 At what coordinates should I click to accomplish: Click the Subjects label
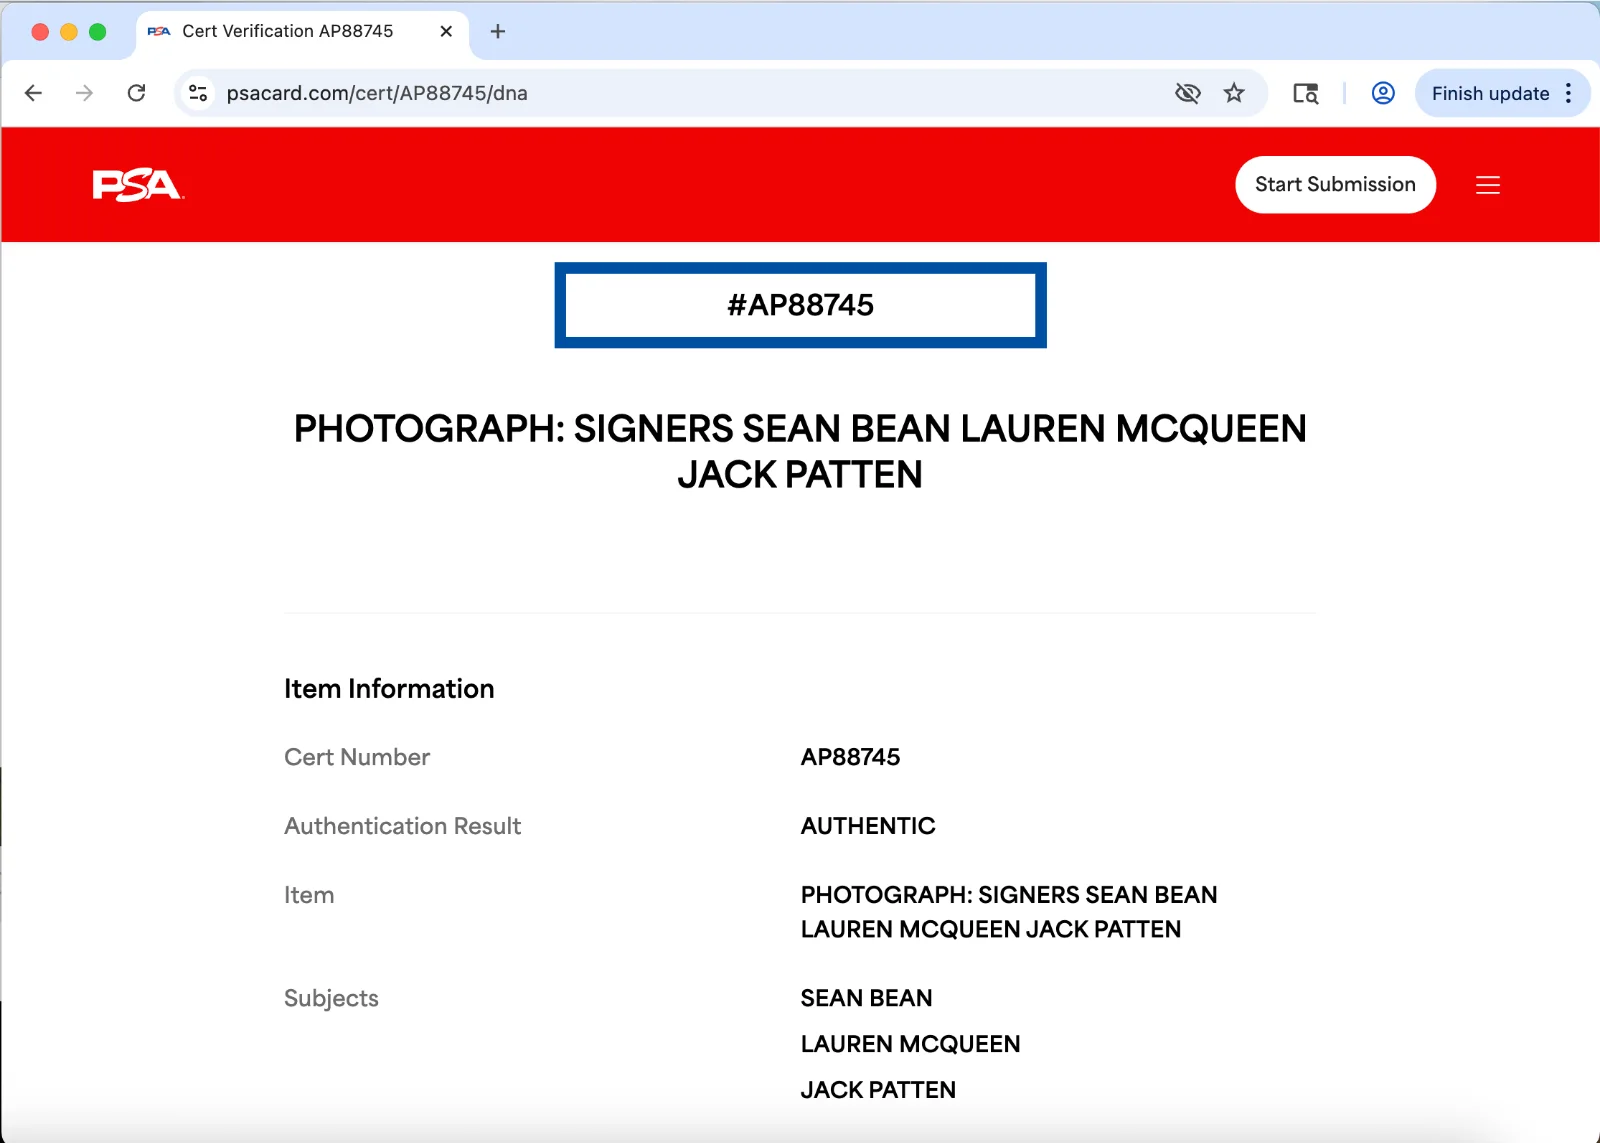pos(331,998)
